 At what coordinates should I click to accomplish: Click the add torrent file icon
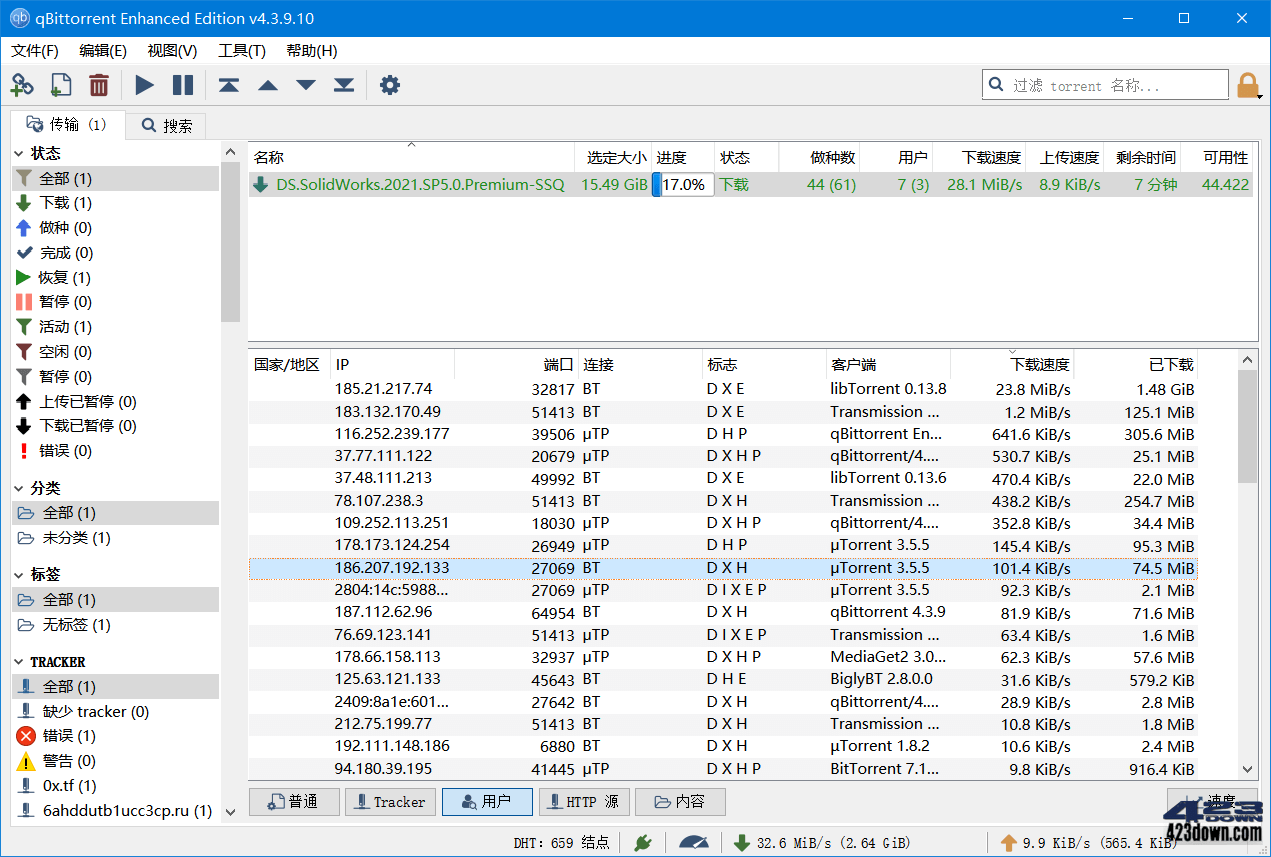[60, 85]
